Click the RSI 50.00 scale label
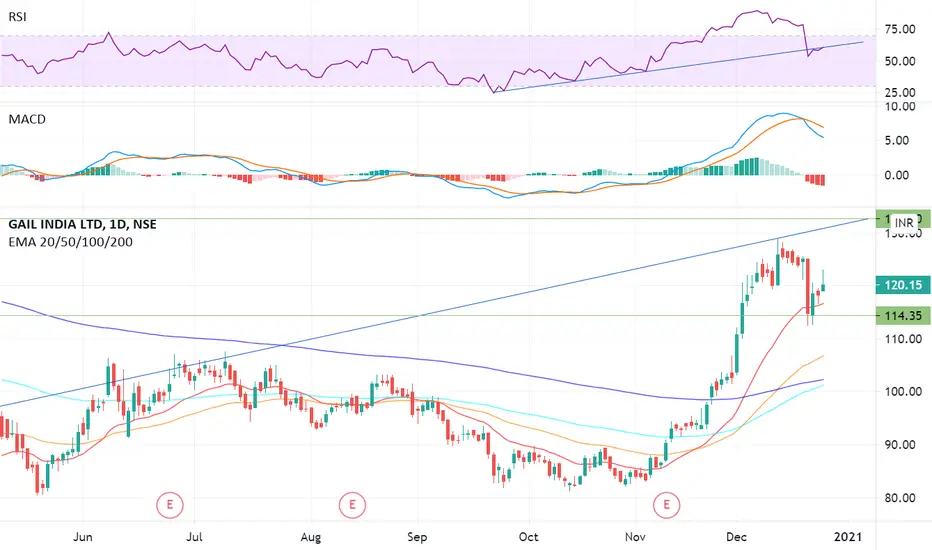Viewport: 932px width, 550px height. [x=900, y=61]
